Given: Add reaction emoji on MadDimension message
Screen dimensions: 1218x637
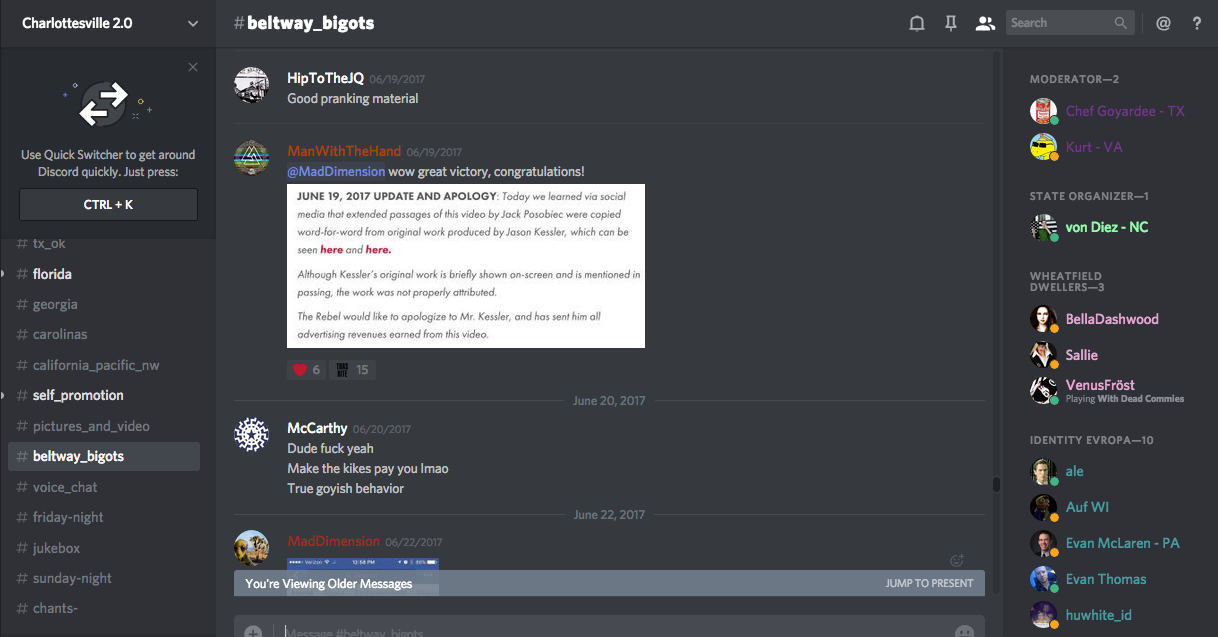Looking at the screenshot, I should [957, 561].
